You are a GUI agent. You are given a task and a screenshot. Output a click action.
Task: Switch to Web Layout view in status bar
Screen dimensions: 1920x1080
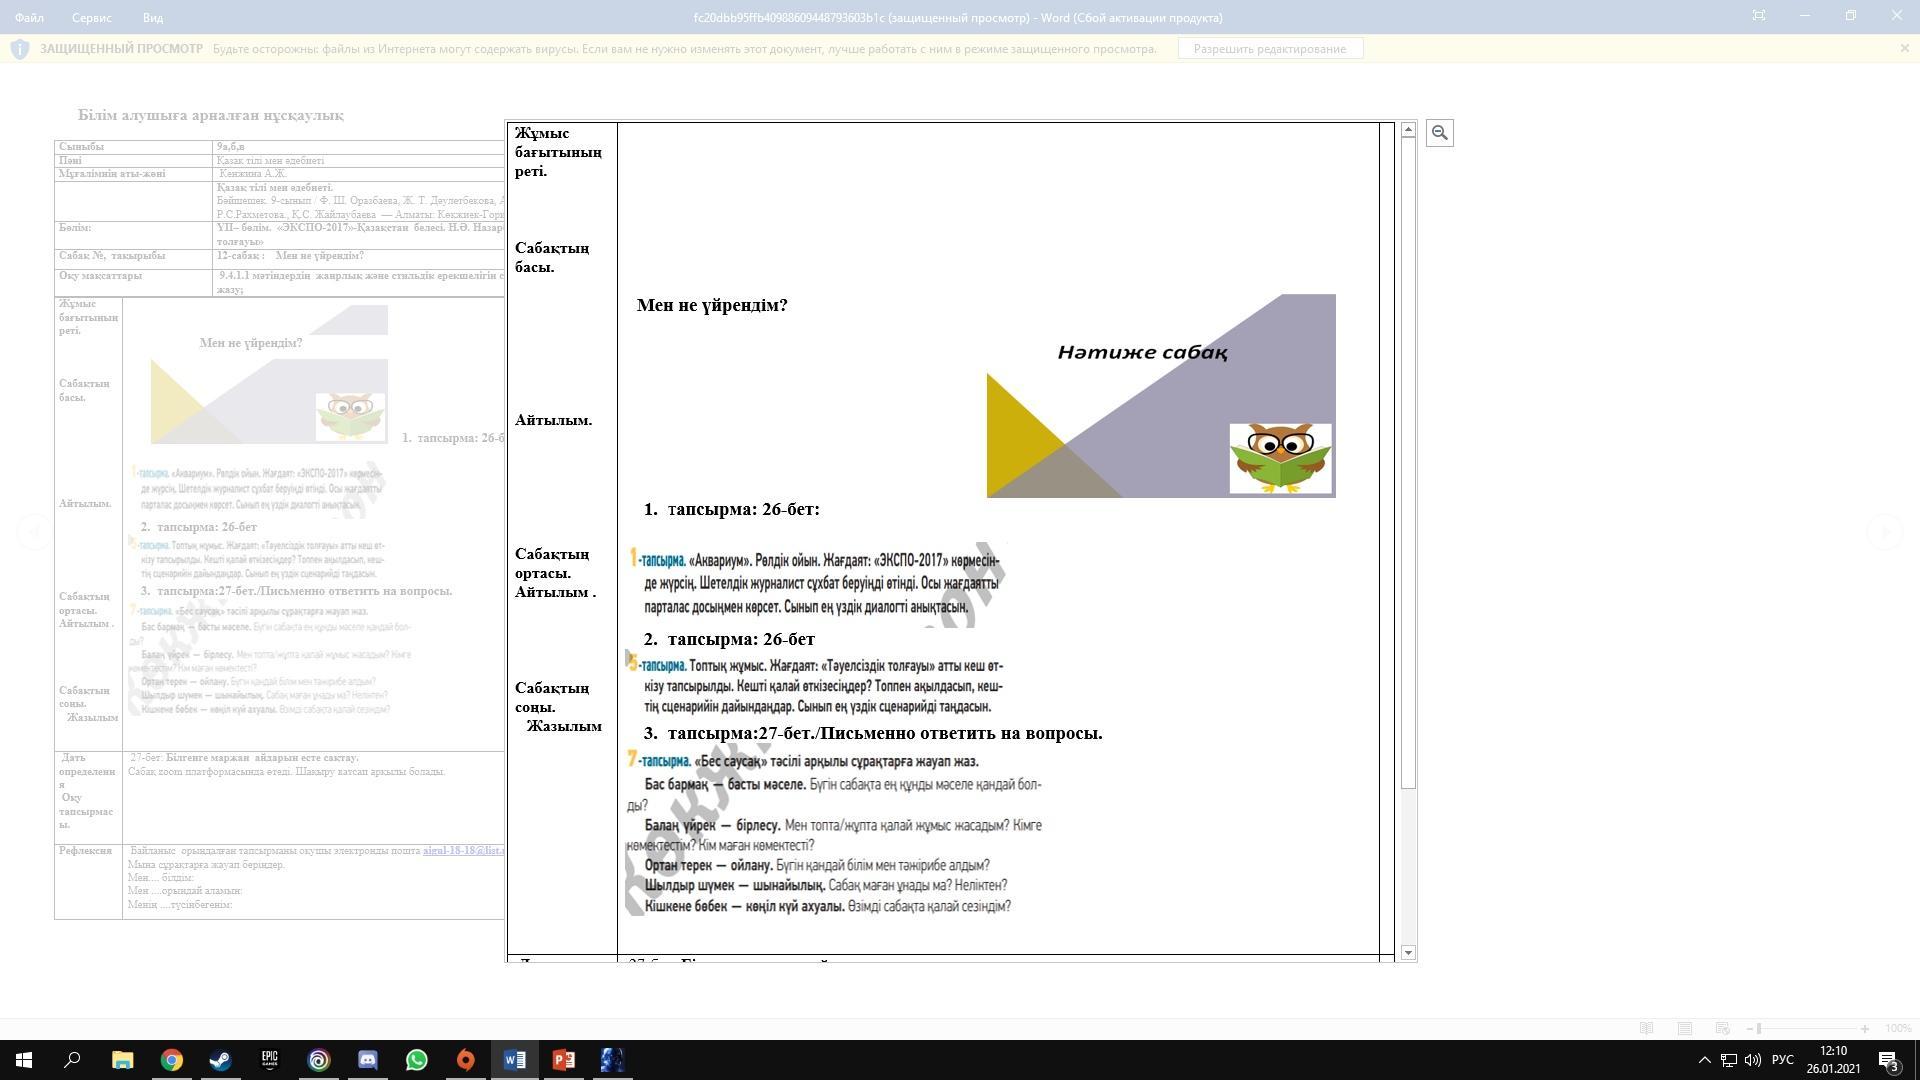(1722, 1028)
